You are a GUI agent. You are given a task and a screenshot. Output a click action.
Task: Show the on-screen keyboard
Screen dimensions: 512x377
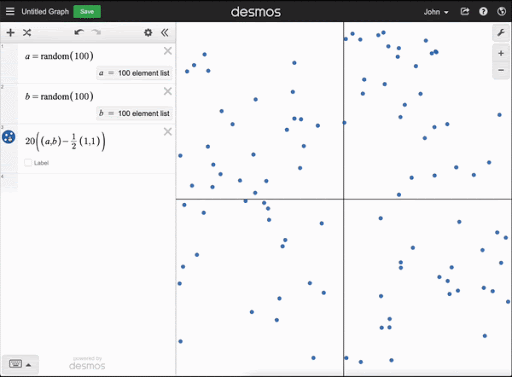pyautogui.click(x=20, y=364)
